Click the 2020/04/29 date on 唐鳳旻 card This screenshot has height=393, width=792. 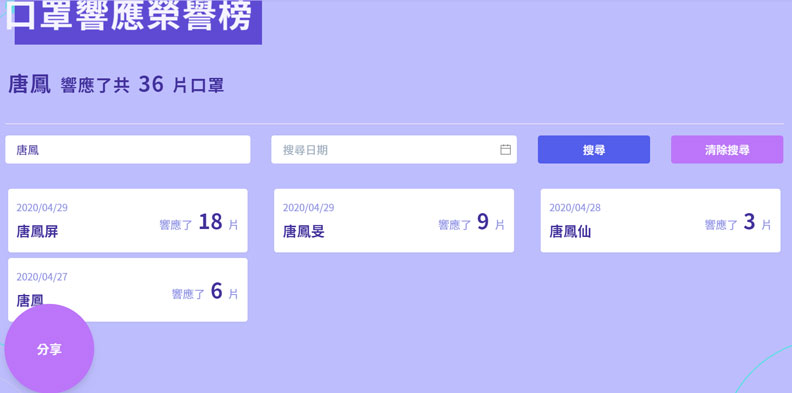point(308,208)
